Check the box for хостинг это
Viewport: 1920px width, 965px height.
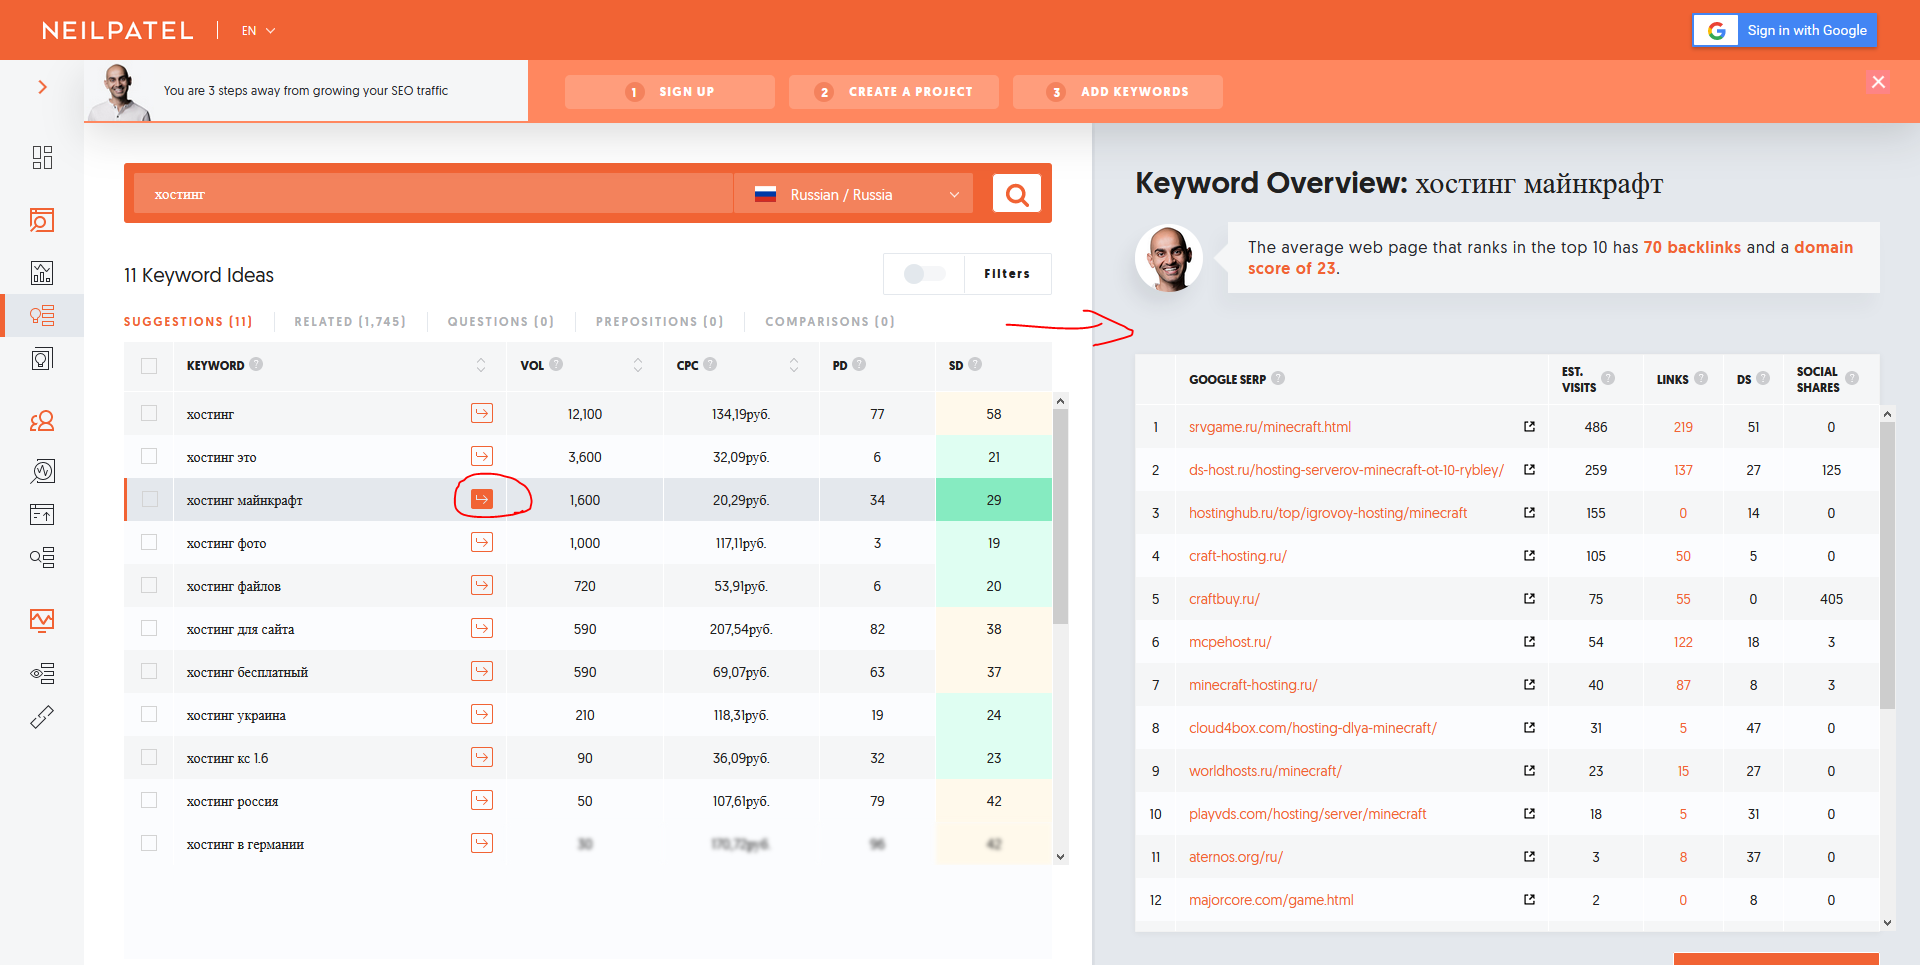pyautogui.click(x=149, y=456)
